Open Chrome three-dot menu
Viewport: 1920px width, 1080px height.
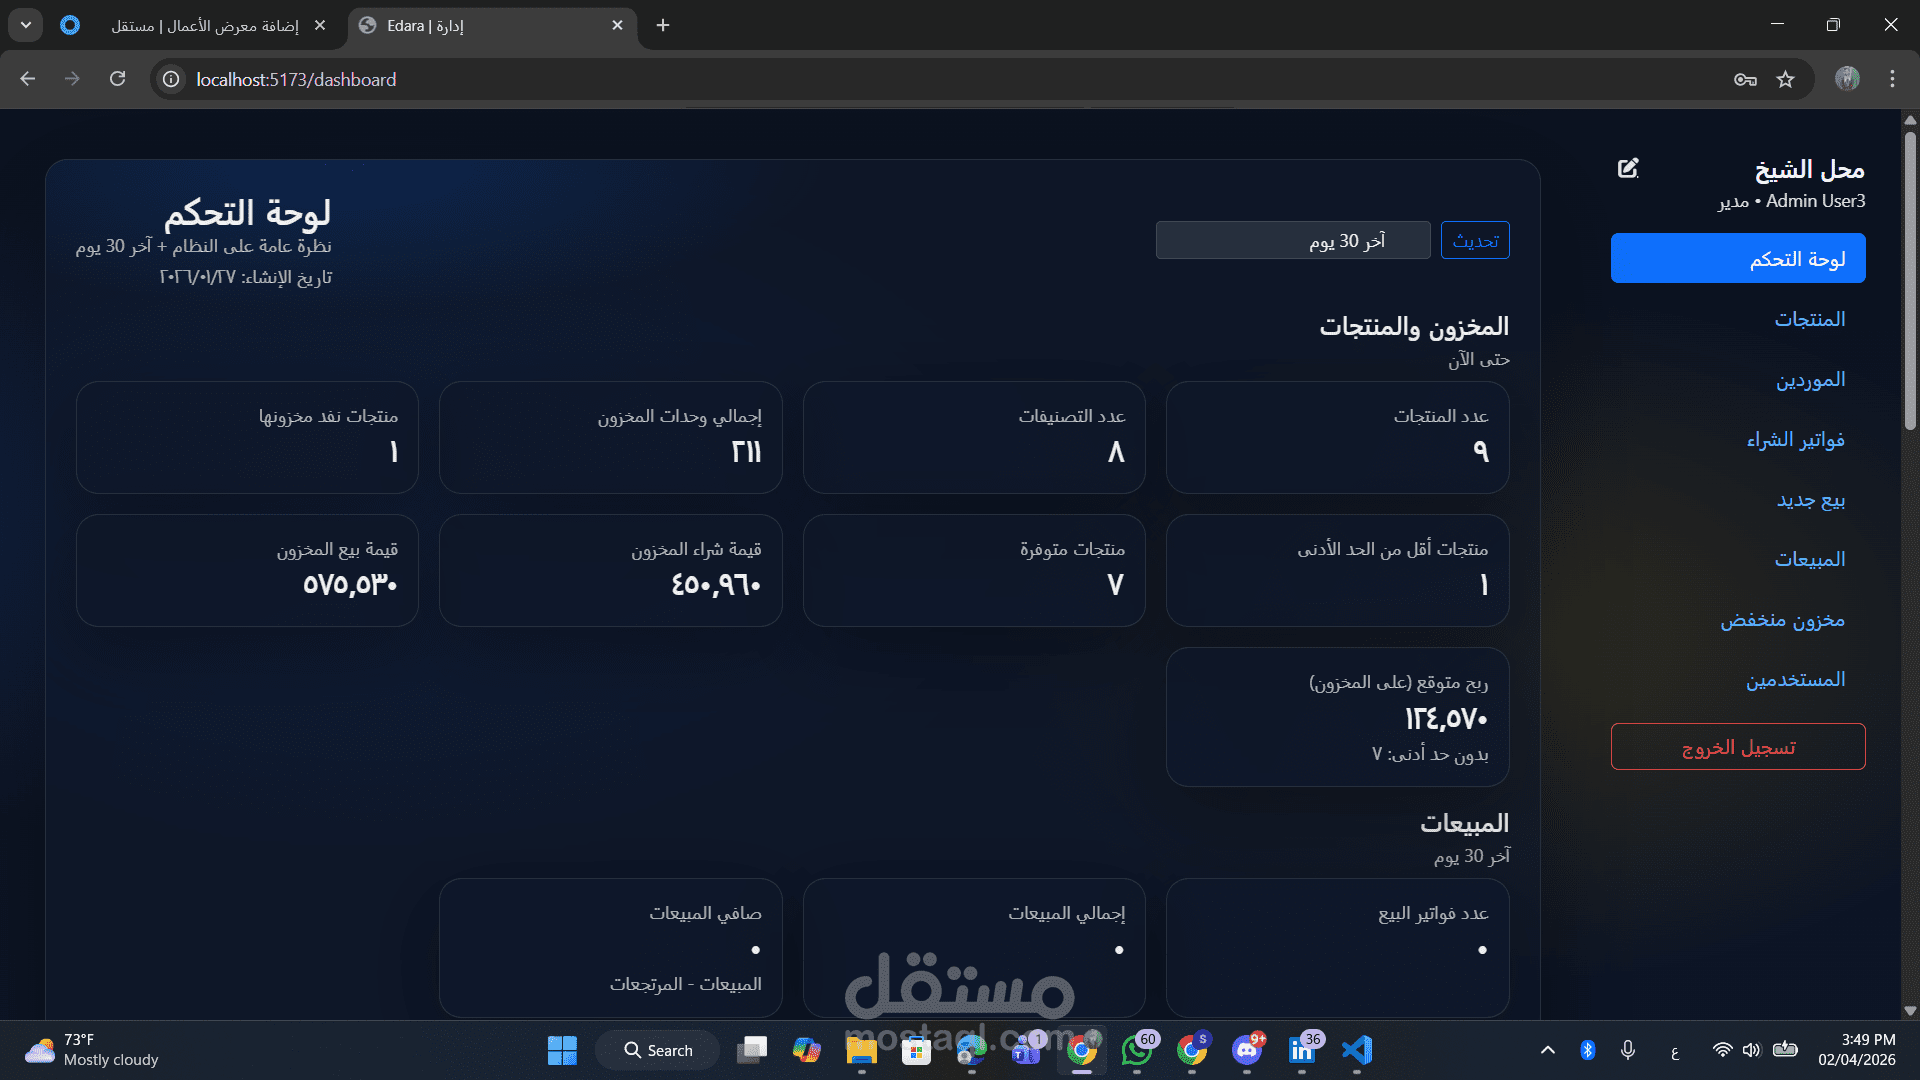(1892, 79)
